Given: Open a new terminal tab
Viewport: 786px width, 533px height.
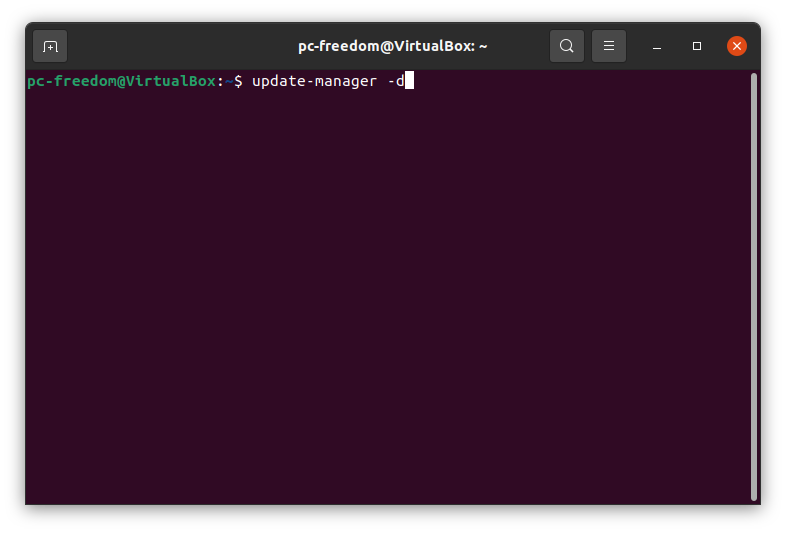Looking at the screenshot, I should point(50,46).
